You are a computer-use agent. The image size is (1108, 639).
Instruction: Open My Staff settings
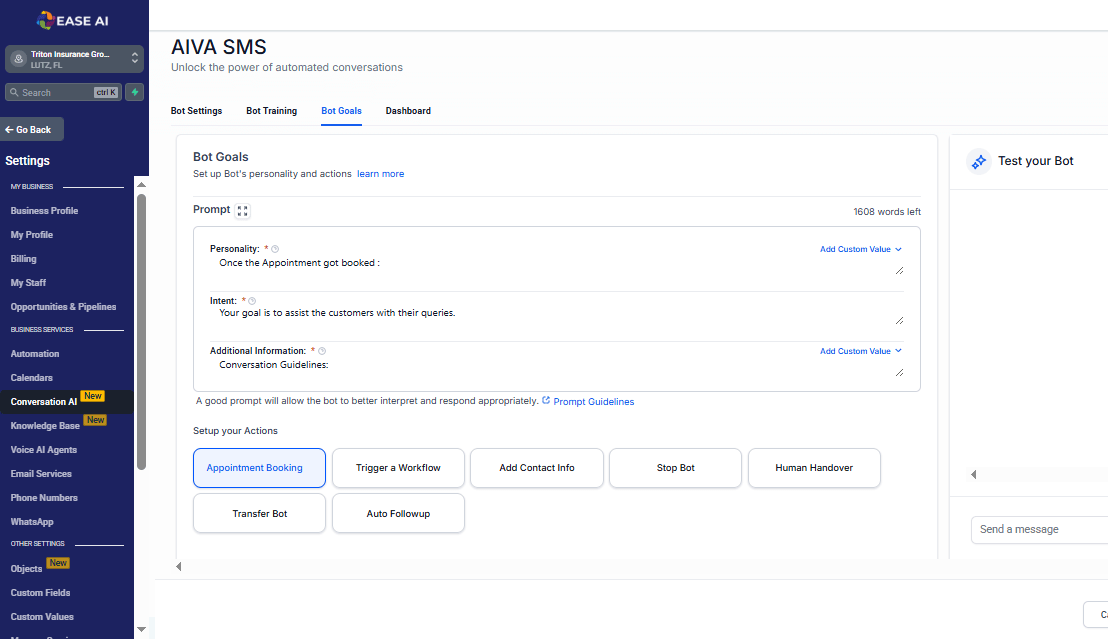pos(28,283)
